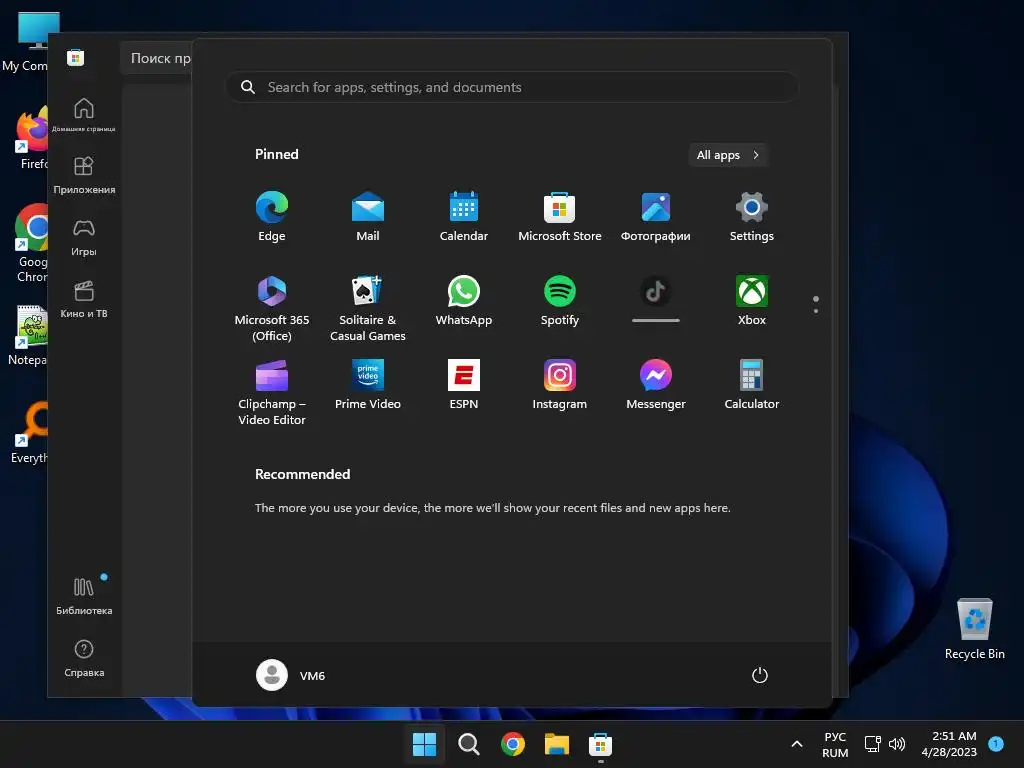
Task: Open Microsoft Store in Pinned section
Action: point(560,216)
